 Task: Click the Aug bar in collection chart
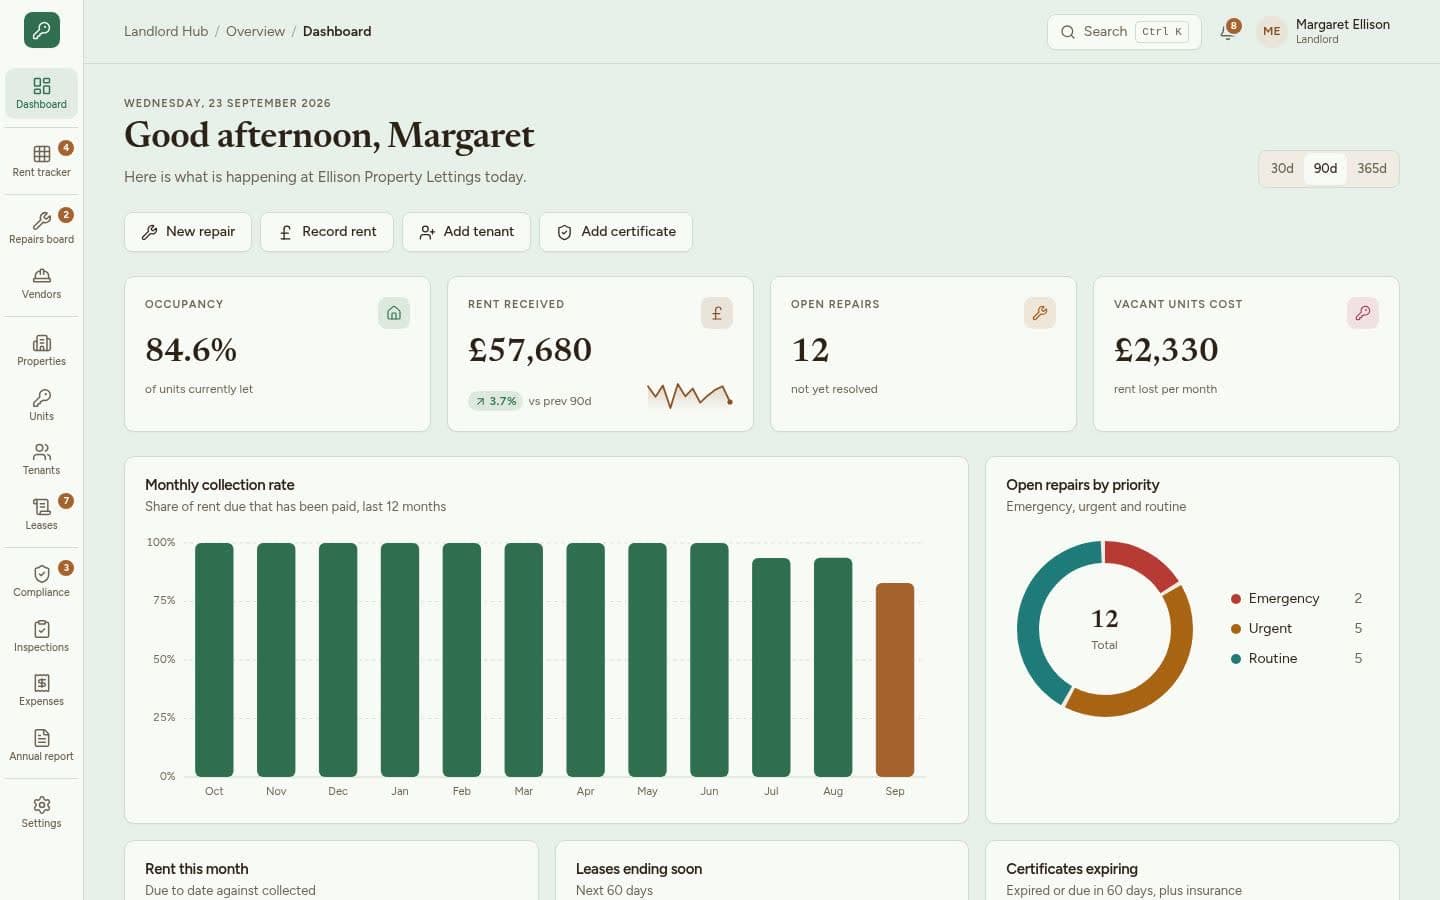click(x=833, y=667)
